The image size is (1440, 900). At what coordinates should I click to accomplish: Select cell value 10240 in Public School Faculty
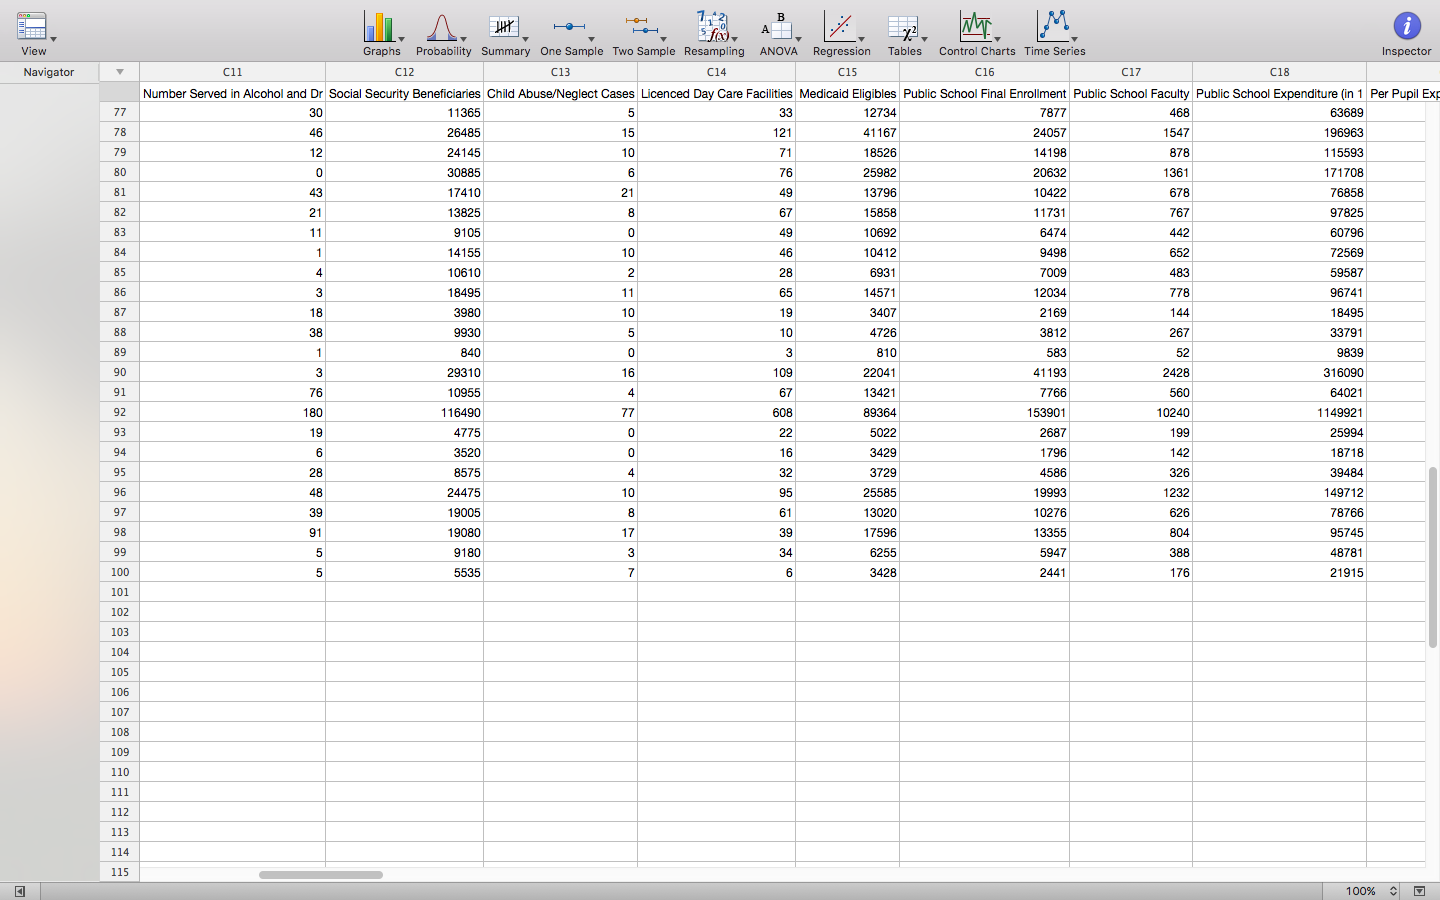point(1130,412)
